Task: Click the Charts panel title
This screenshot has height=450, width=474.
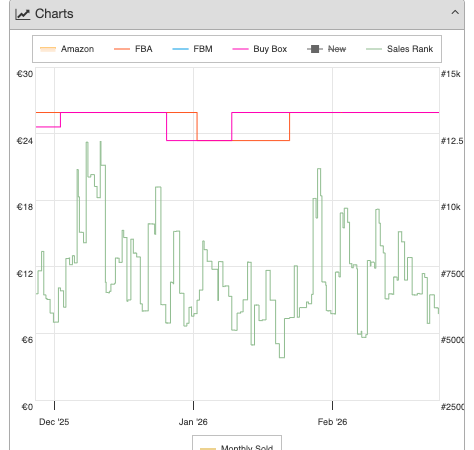Action: (x=54, y=14)
